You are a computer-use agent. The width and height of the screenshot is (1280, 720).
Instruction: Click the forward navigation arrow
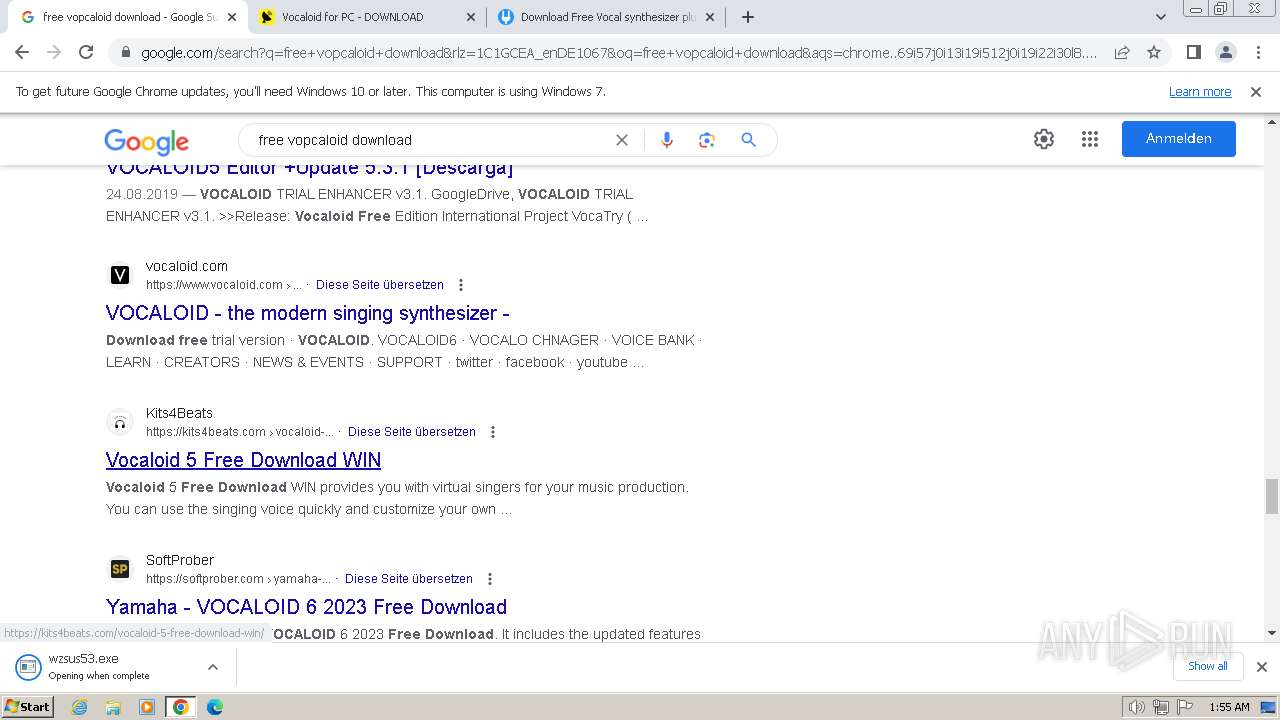click(54, 52)
